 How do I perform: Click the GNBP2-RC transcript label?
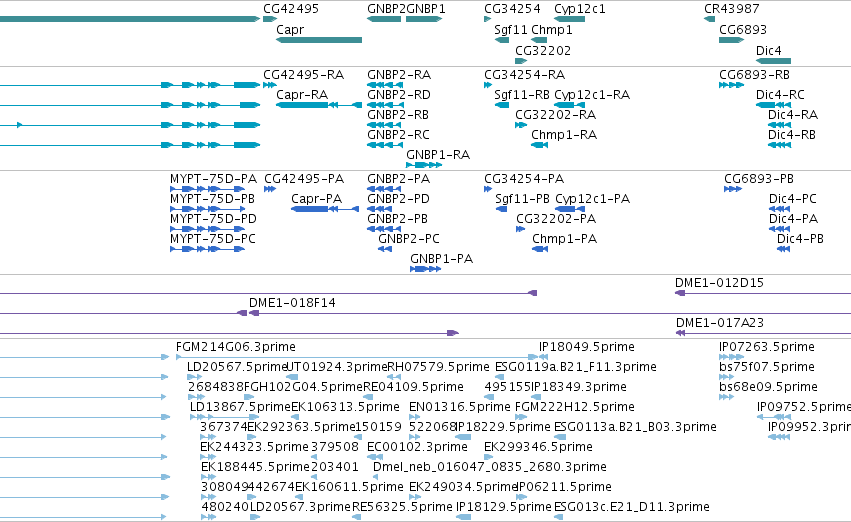tap(398, 135)
